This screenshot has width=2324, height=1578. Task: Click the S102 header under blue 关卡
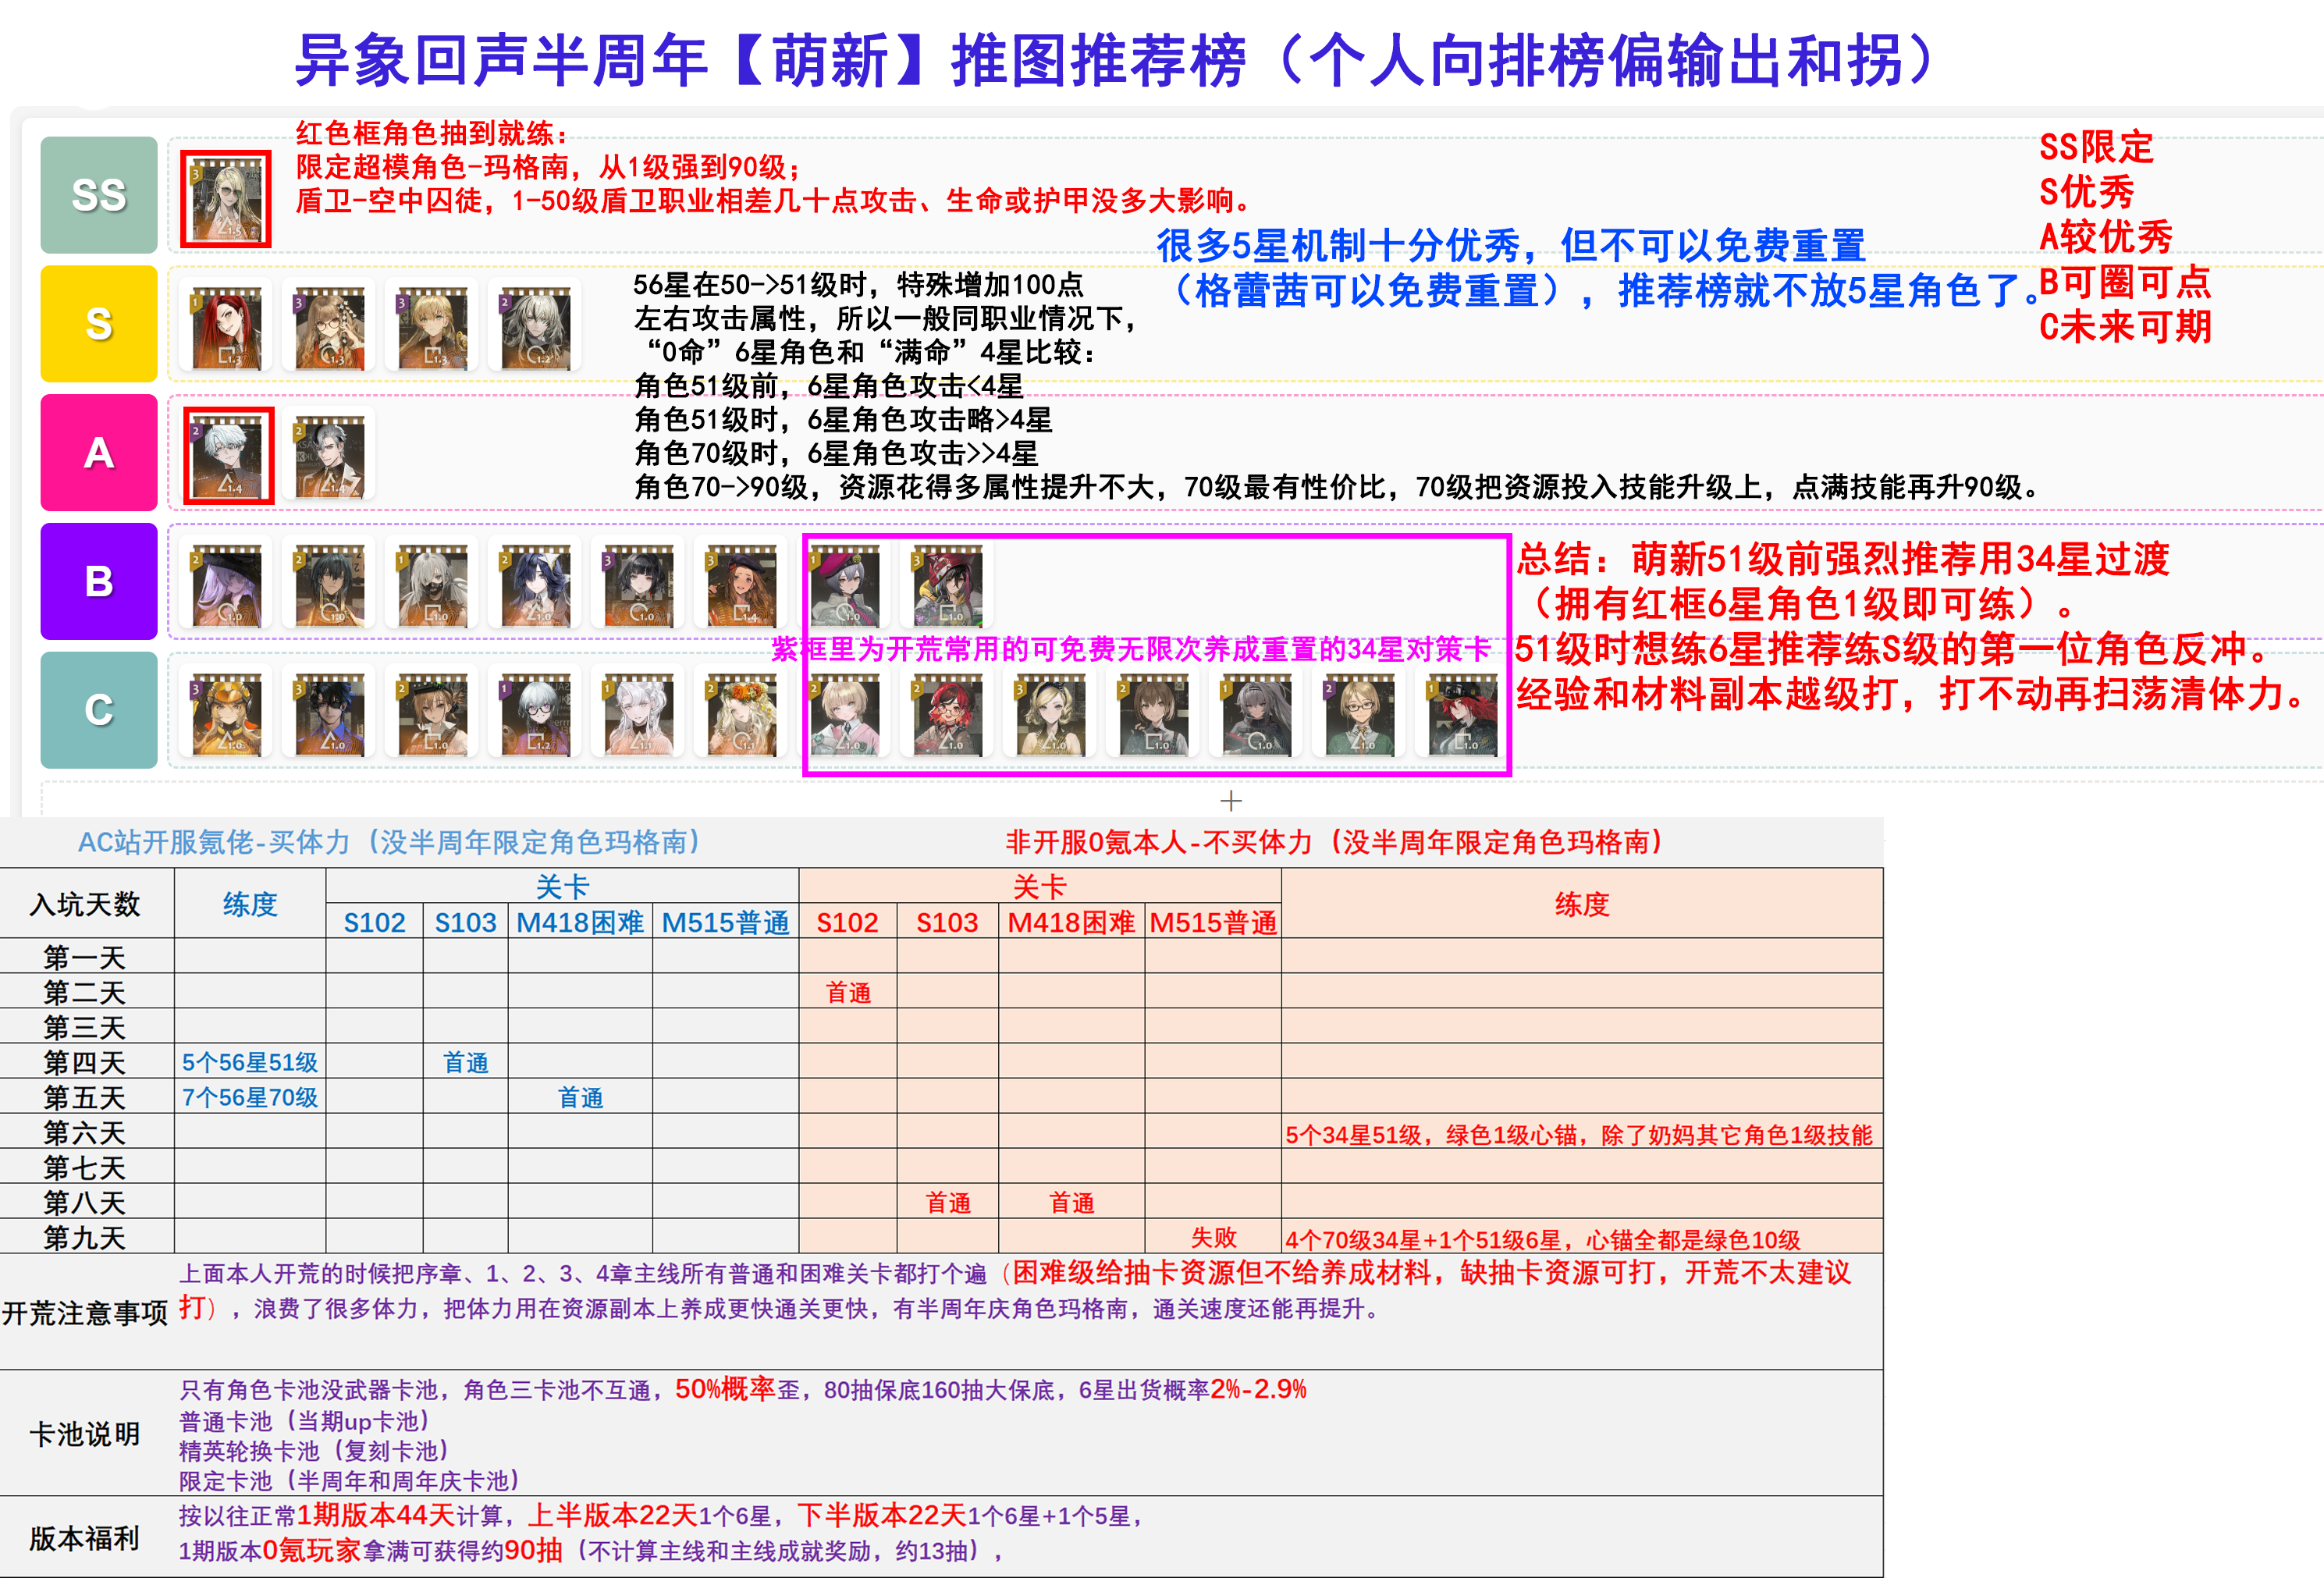point(375,922)
